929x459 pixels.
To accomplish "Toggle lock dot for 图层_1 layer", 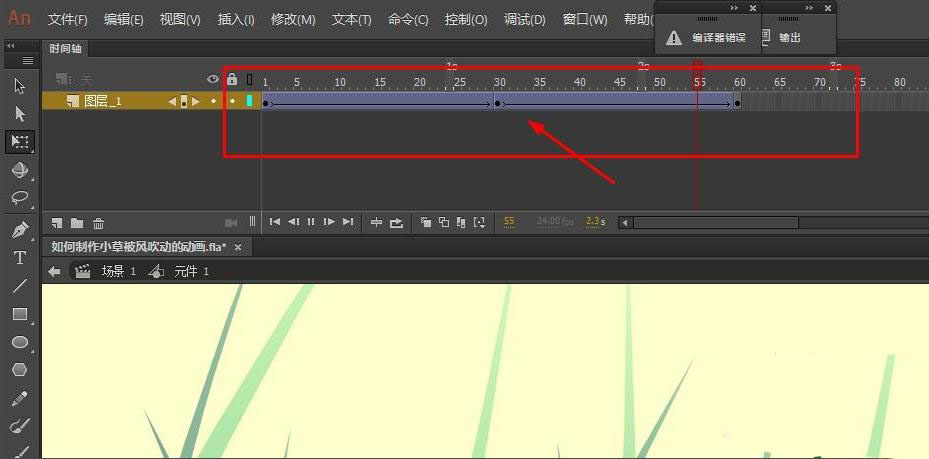I will pyautogui.click(x=232, y=101).
